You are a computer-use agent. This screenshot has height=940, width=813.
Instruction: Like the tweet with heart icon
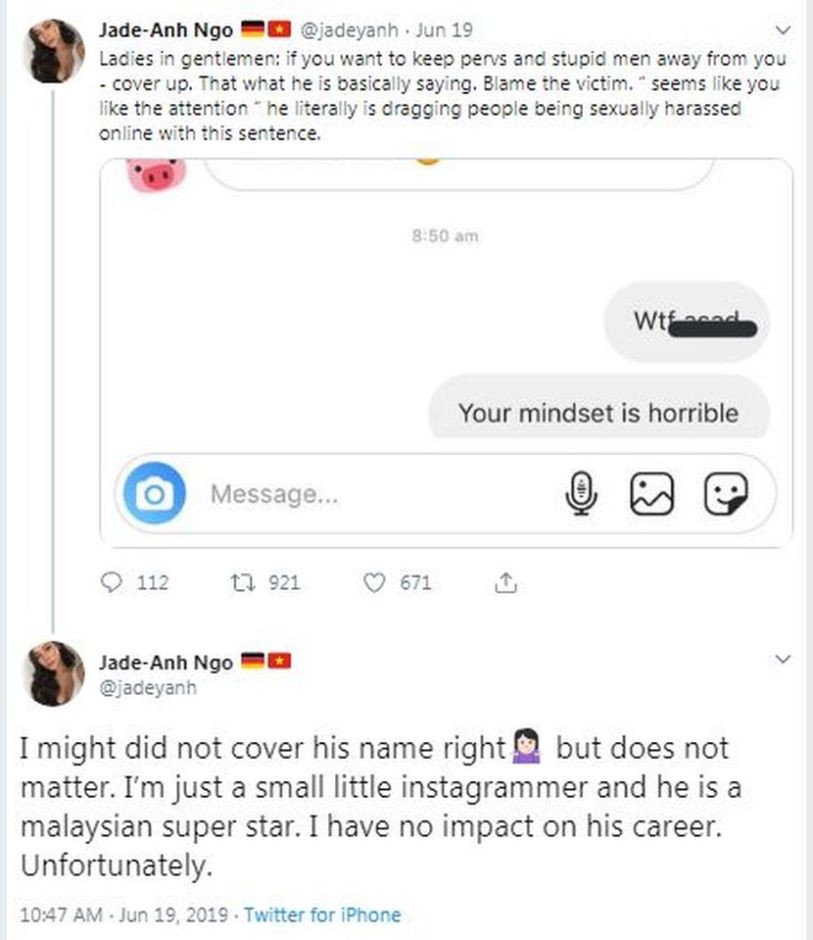coord(375,582)
